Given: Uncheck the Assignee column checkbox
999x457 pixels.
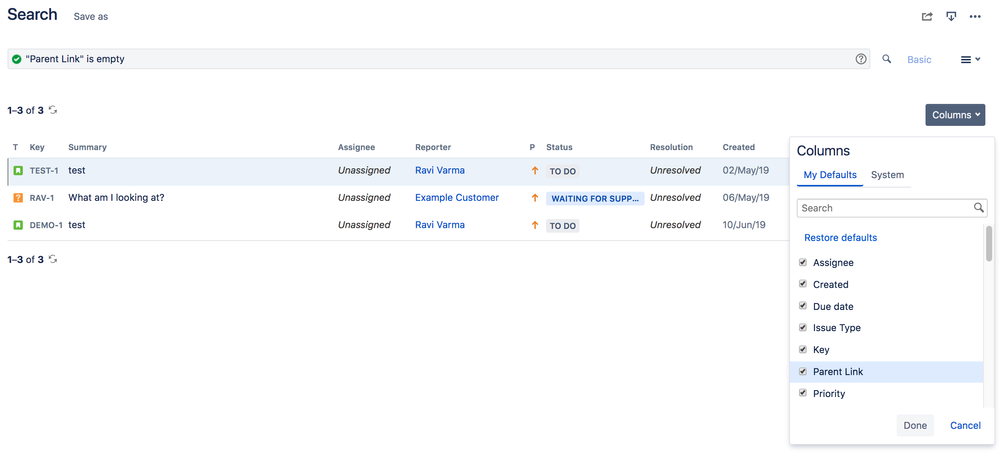Looking at the screenshot, I should 803,263.
